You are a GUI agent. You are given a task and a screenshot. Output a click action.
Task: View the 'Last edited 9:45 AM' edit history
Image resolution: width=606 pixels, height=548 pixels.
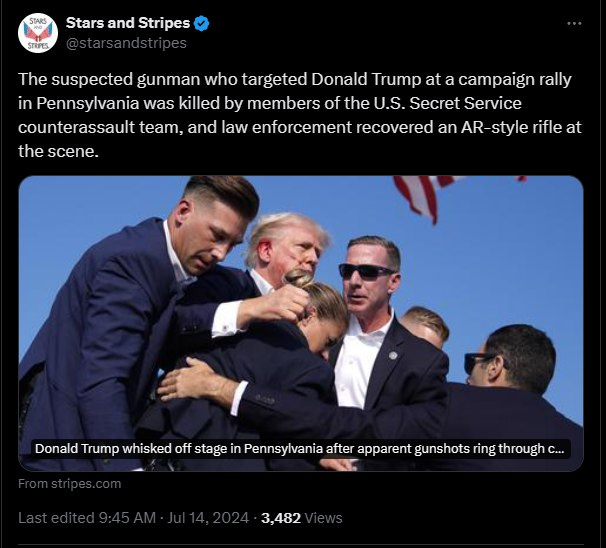point(87,518)
